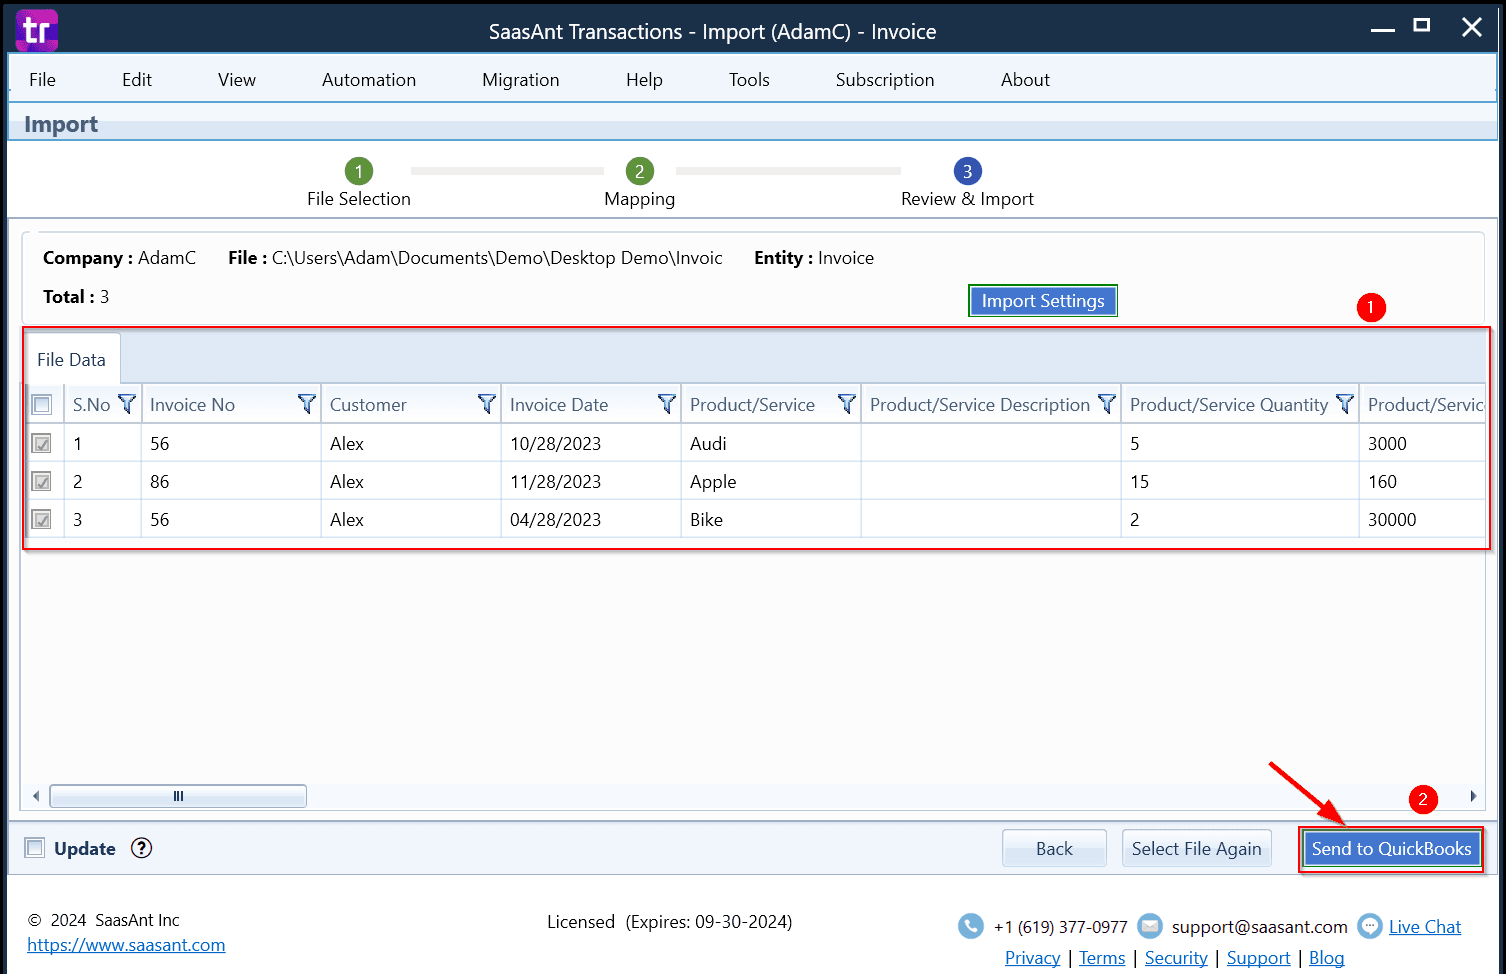1506x974 pixels.
Task: Click the phone icon in the footer
Action: coord(971,926)
